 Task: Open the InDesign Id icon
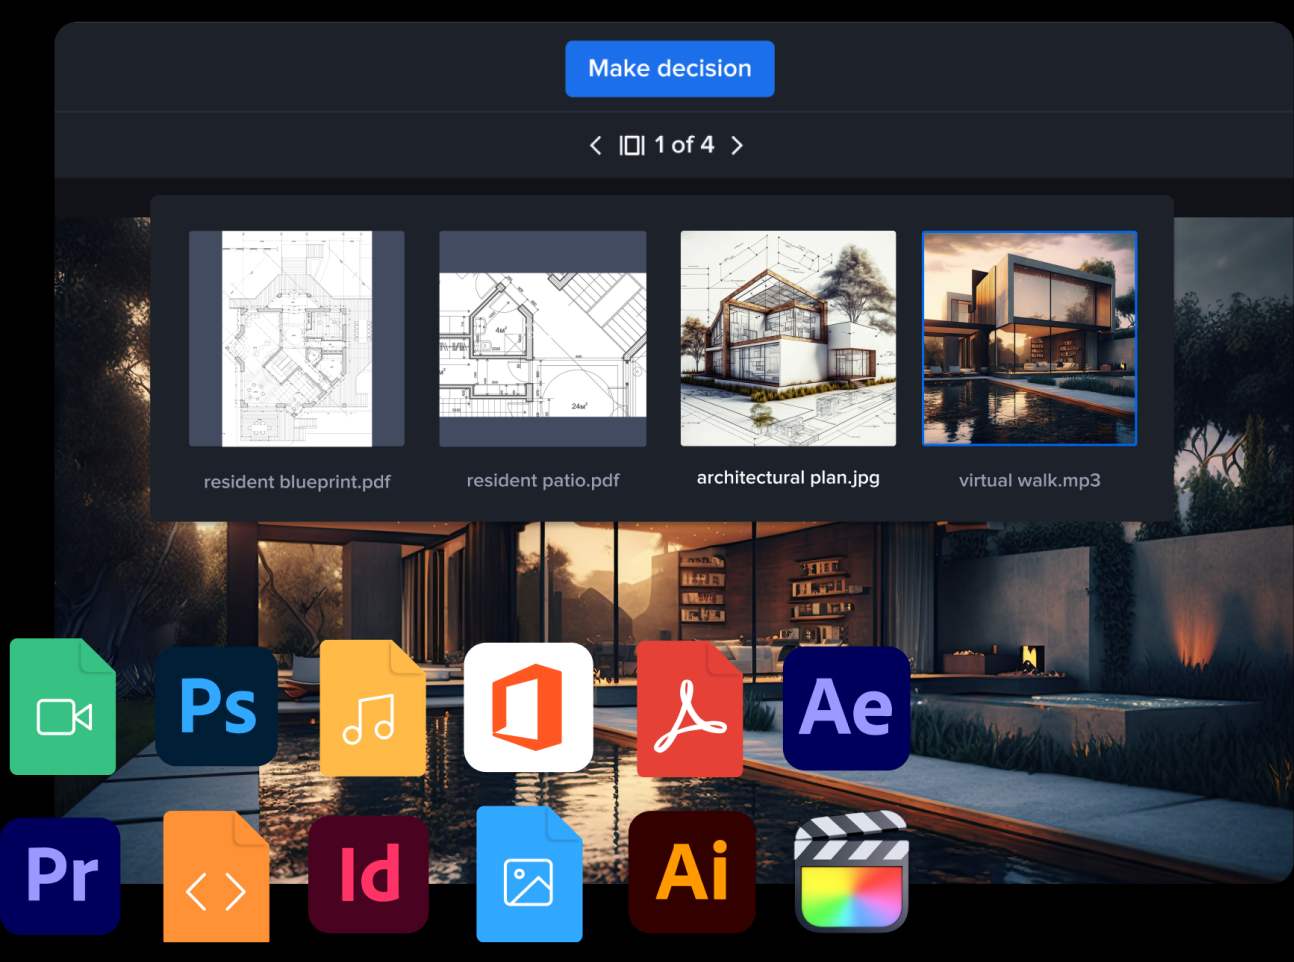[x=369, y=874]
